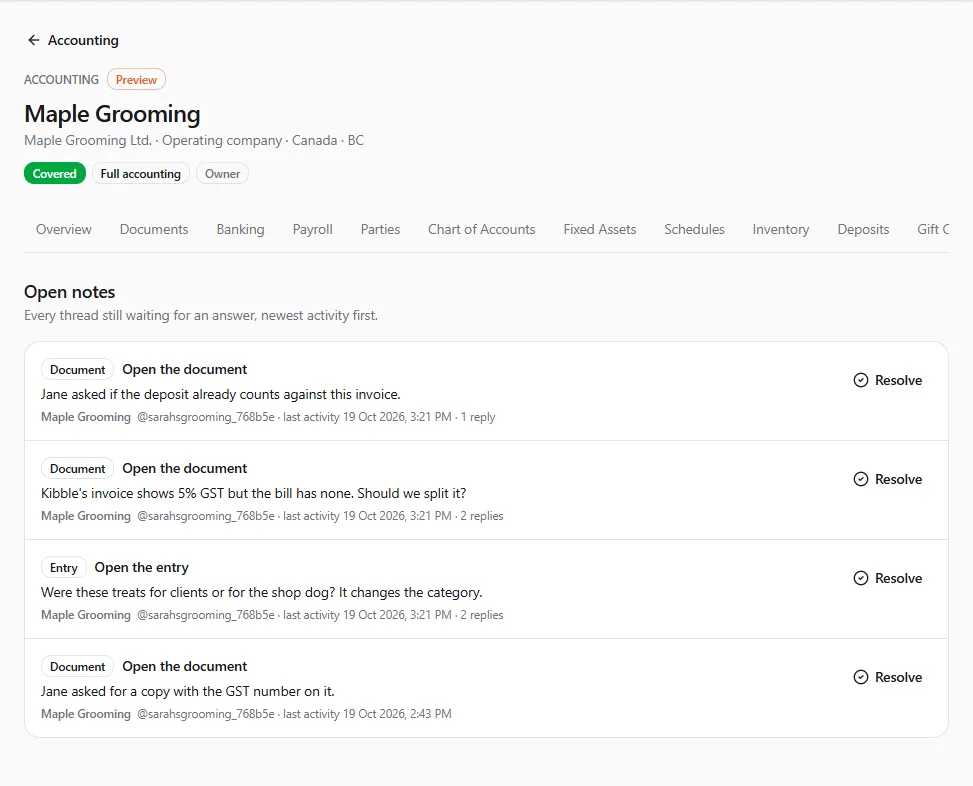The height and width of the screenshot is (786, 973).
Task: Click the Preview badge
Action: point(137,79)
